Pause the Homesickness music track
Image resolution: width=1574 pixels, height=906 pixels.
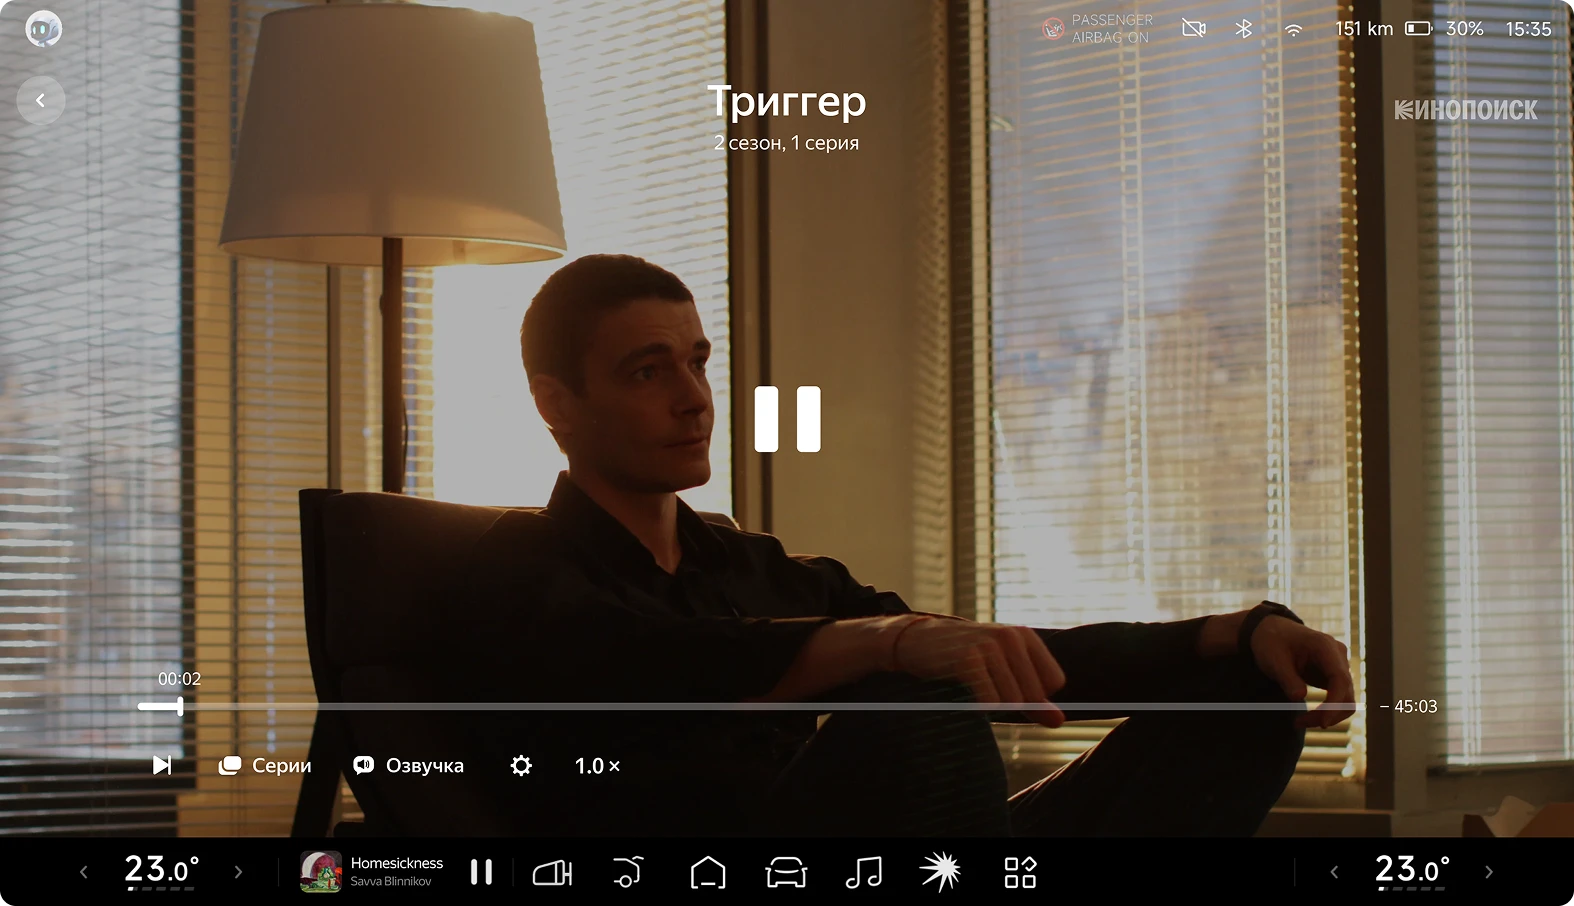tap(481, 872)
